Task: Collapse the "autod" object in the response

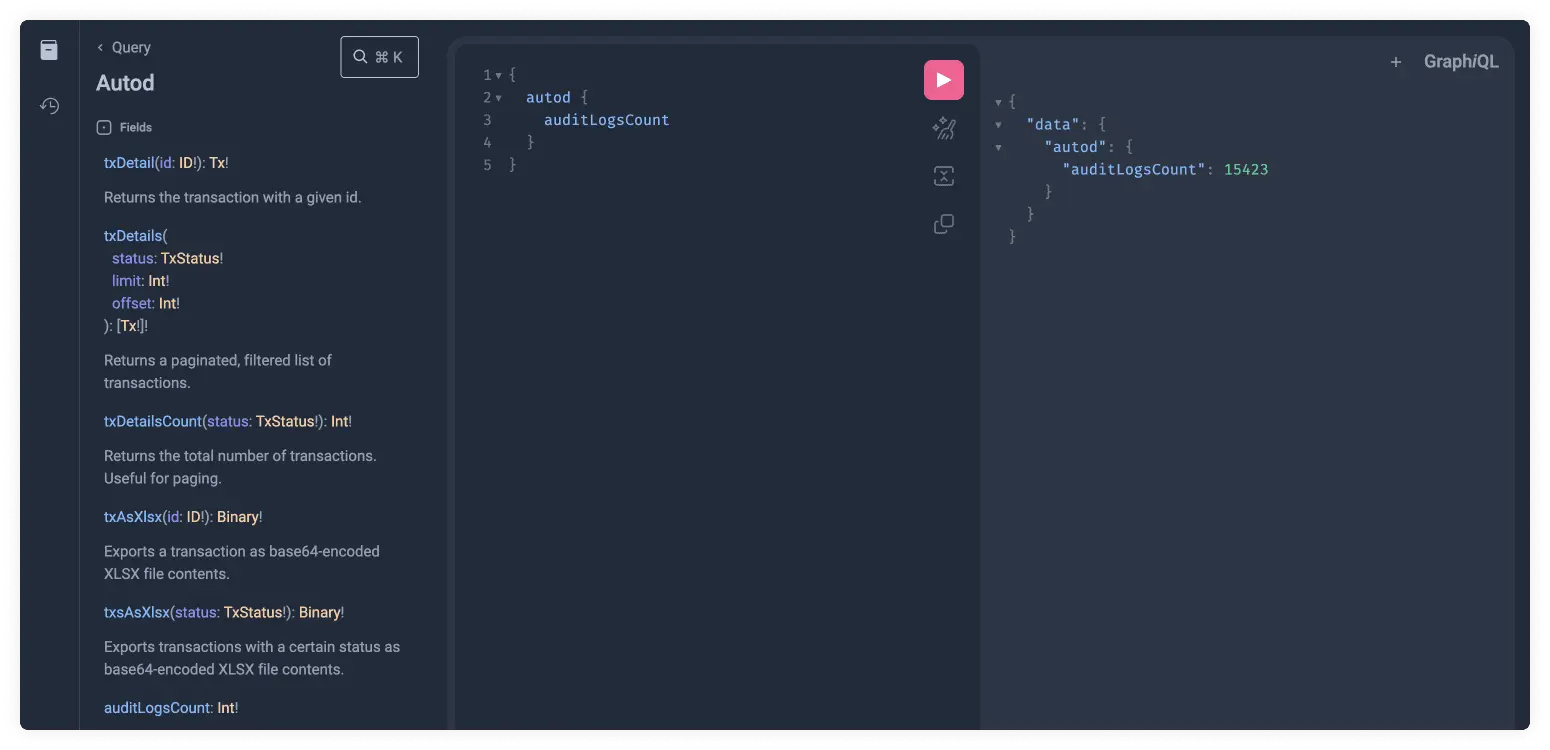Action: (999, 146)
